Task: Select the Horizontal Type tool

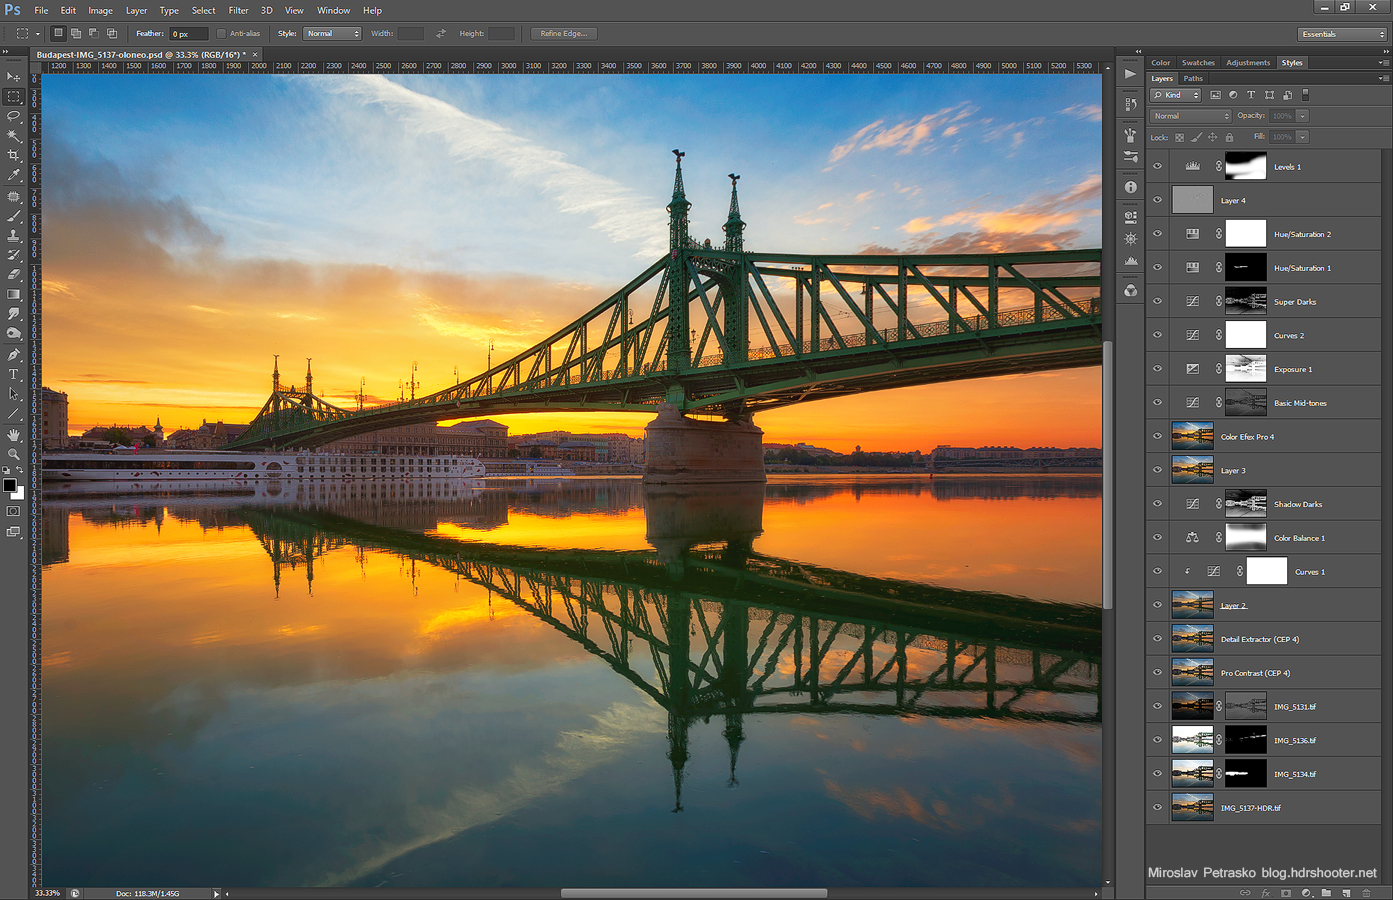Action: [x=14, y=375]
